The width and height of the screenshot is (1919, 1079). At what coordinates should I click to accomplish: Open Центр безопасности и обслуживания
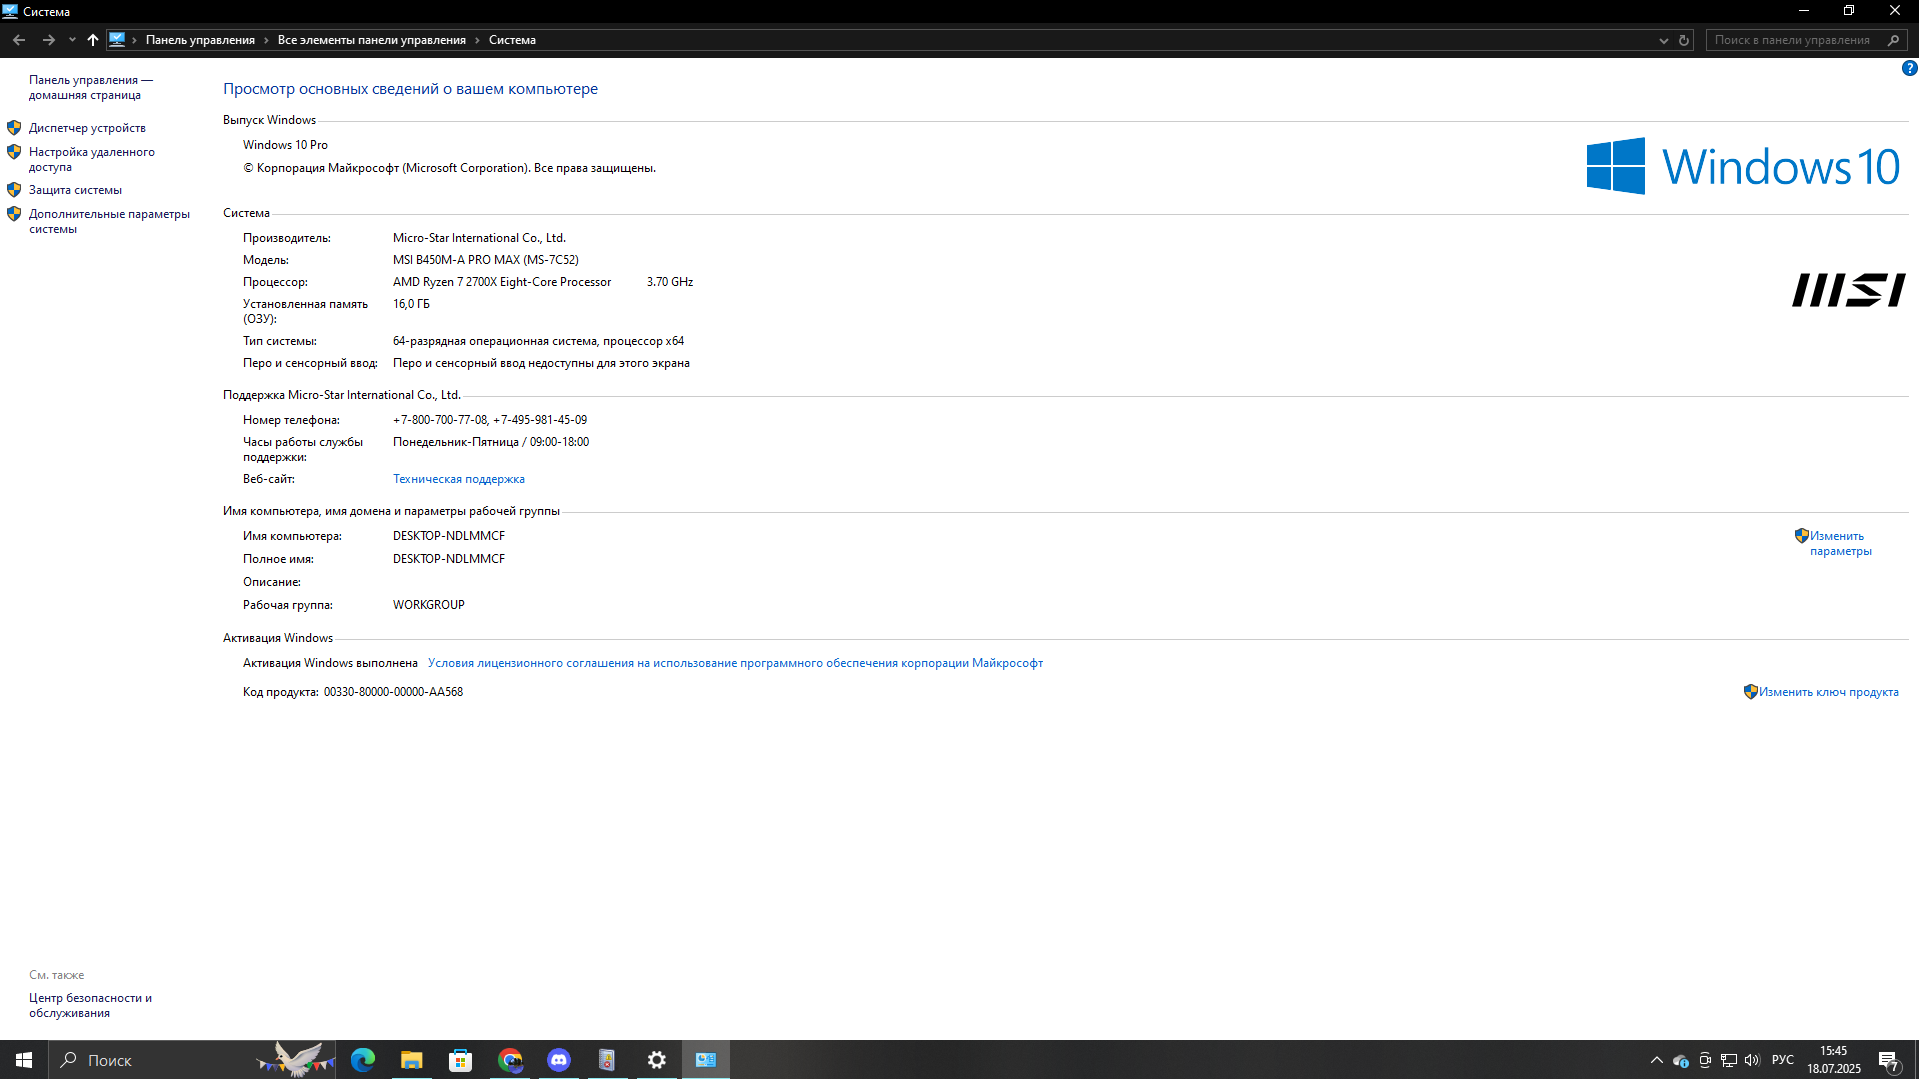pyautogui.click(x=90, y=1005)
